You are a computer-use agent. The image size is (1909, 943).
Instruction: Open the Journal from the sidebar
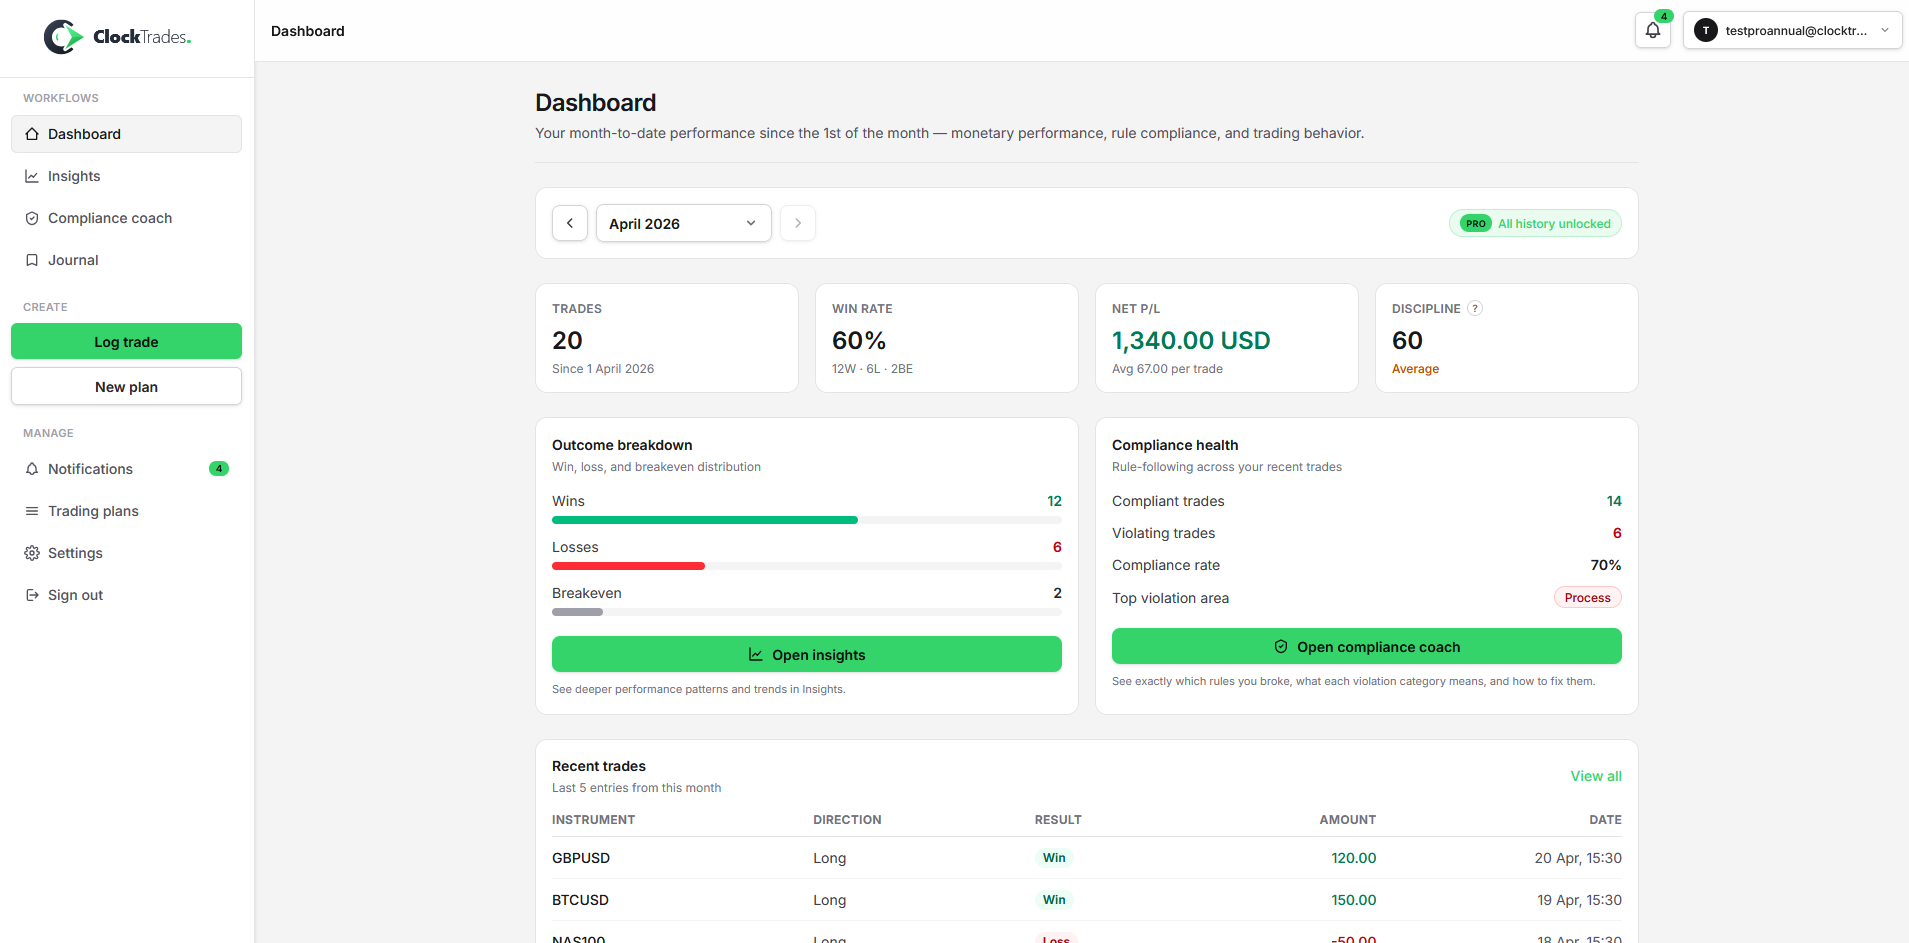click(x=73, y=260)
